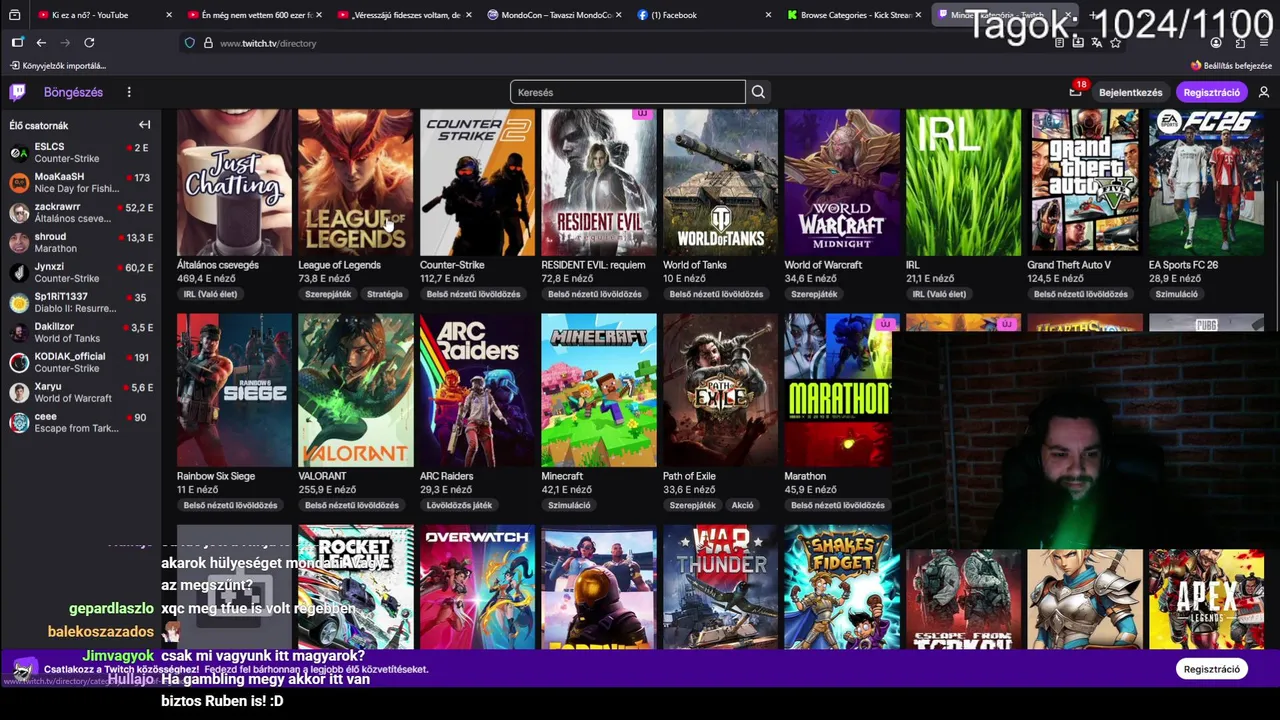This screenshot has width=1280, height=720.
Task: Focus the Keresés search field
Action: tap(628, 92)
